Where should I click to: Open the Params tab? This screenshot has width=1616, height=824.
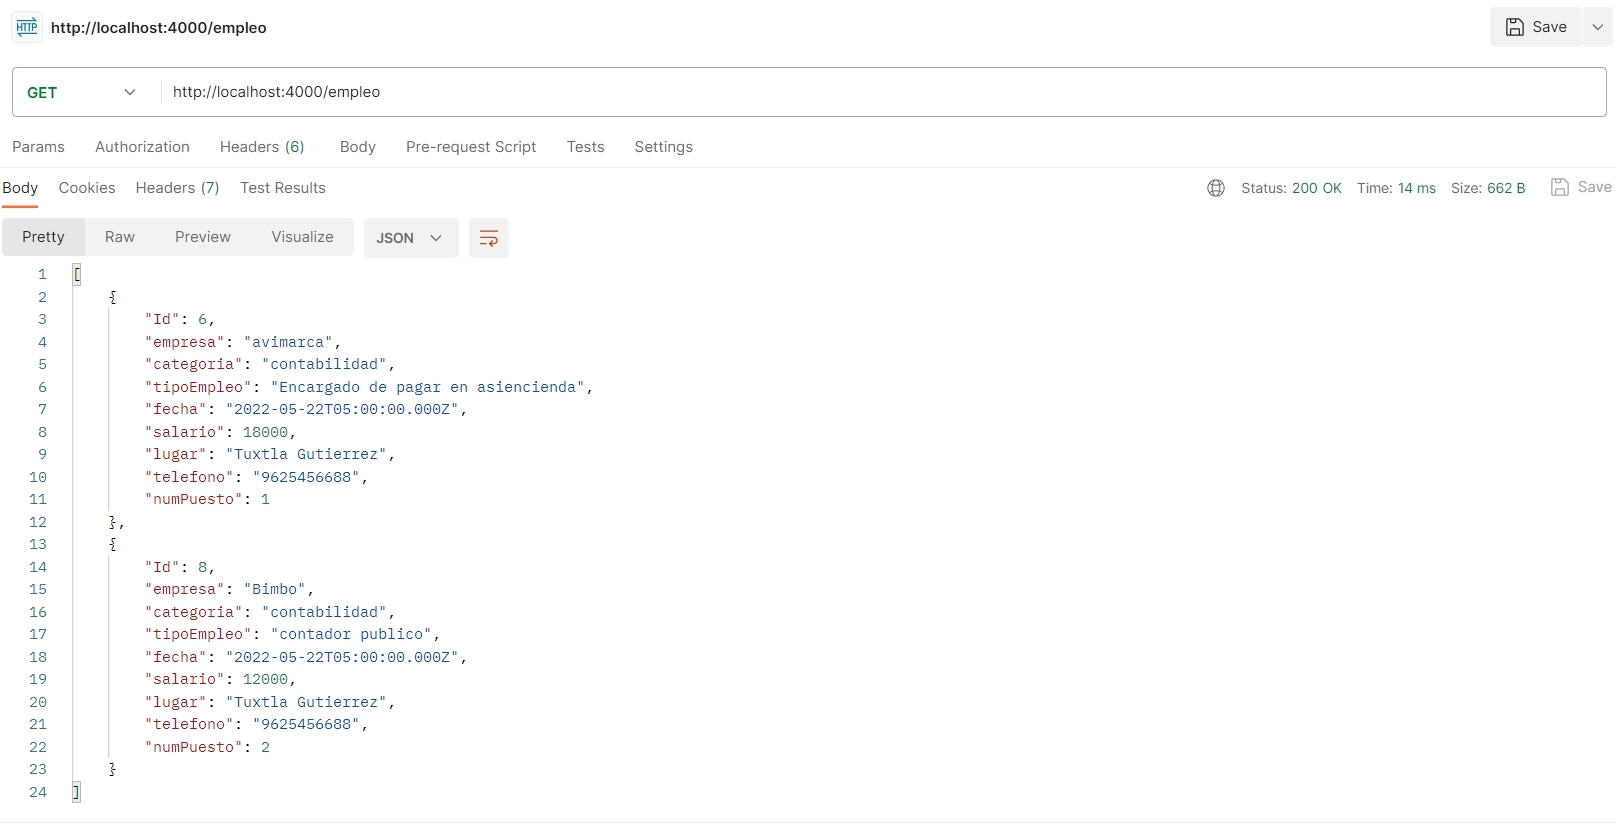click(x=38, y=147)
